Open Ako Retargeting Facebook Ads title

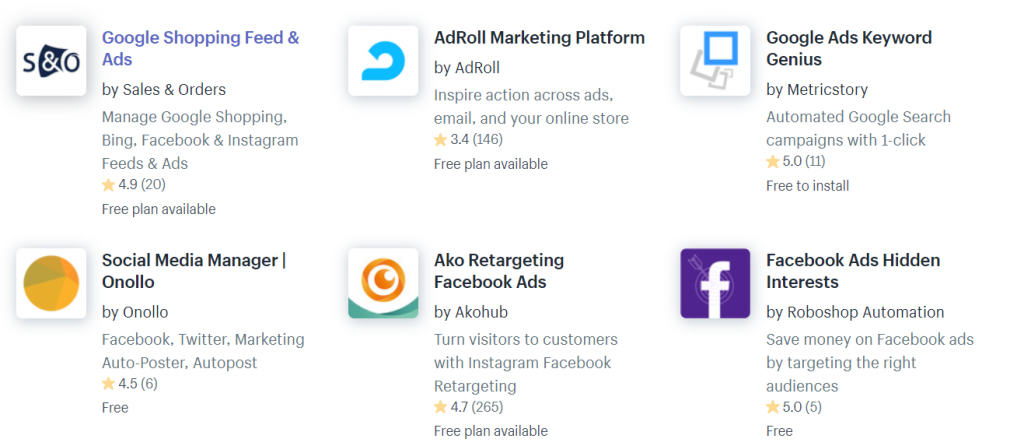pyautogui.click(x=499, y=271)
